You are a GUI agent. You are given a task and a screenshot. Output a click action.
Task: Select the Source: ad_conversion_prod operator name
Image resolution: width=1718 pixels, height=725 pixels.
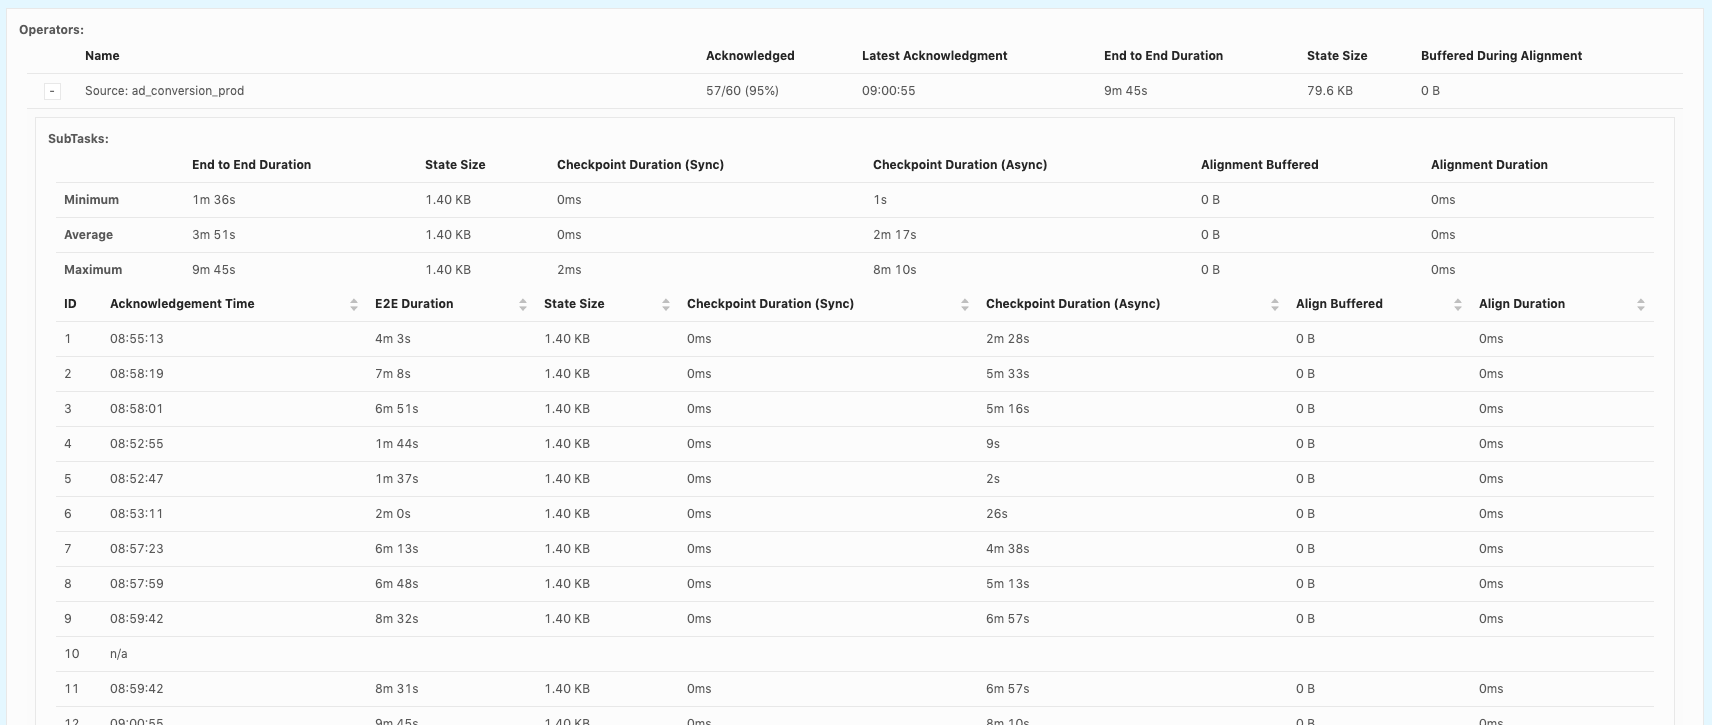point(164,91)
